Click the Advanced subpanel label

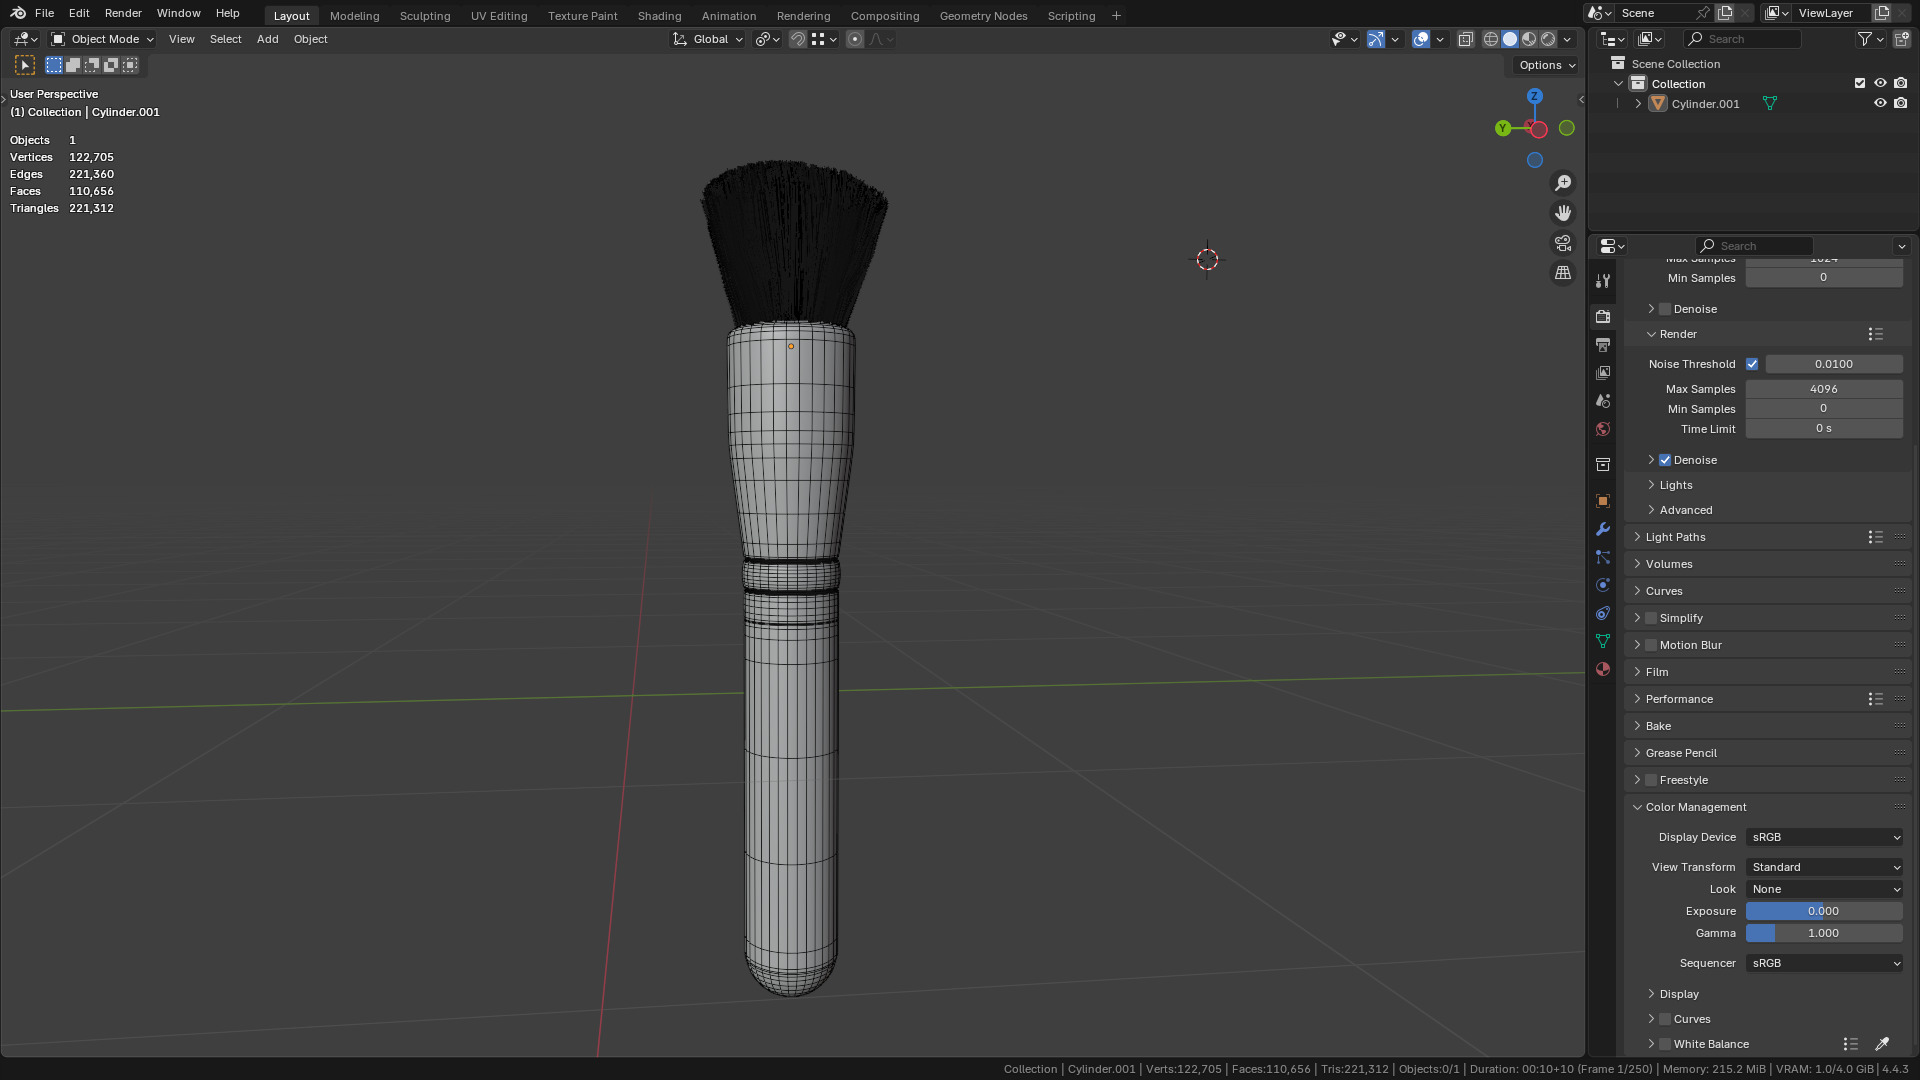(1686, 510)
